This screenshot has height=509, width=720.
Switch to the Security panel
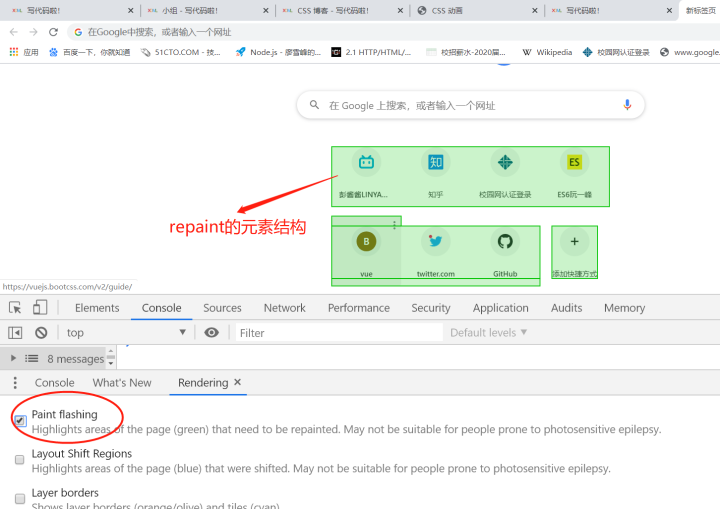431,308
